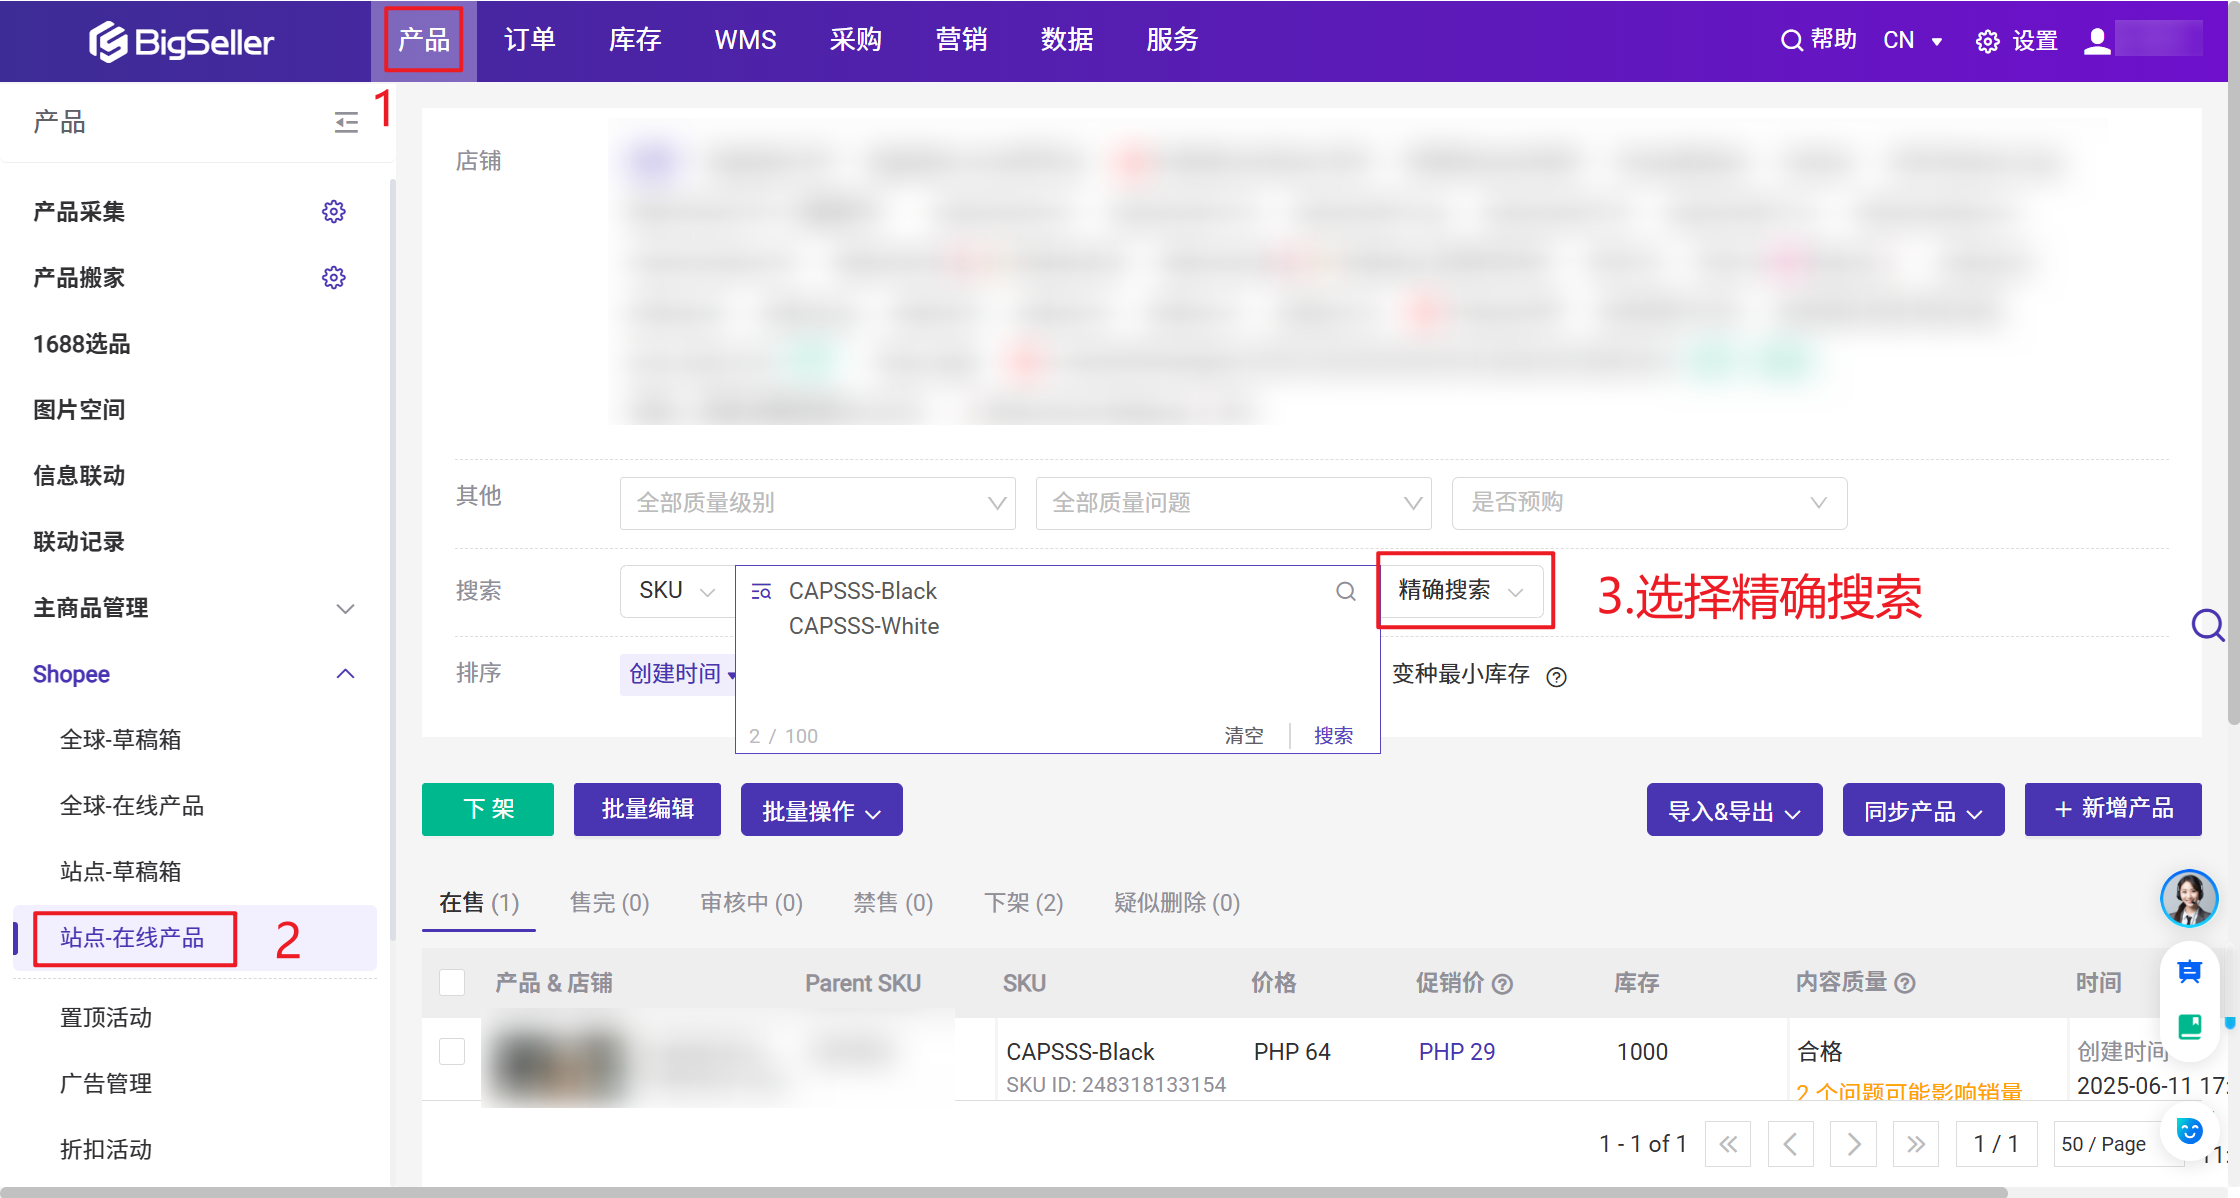Open the 产品 top menu
This screenshot has height=1198, width=2240.
click(x=424, y=40)
